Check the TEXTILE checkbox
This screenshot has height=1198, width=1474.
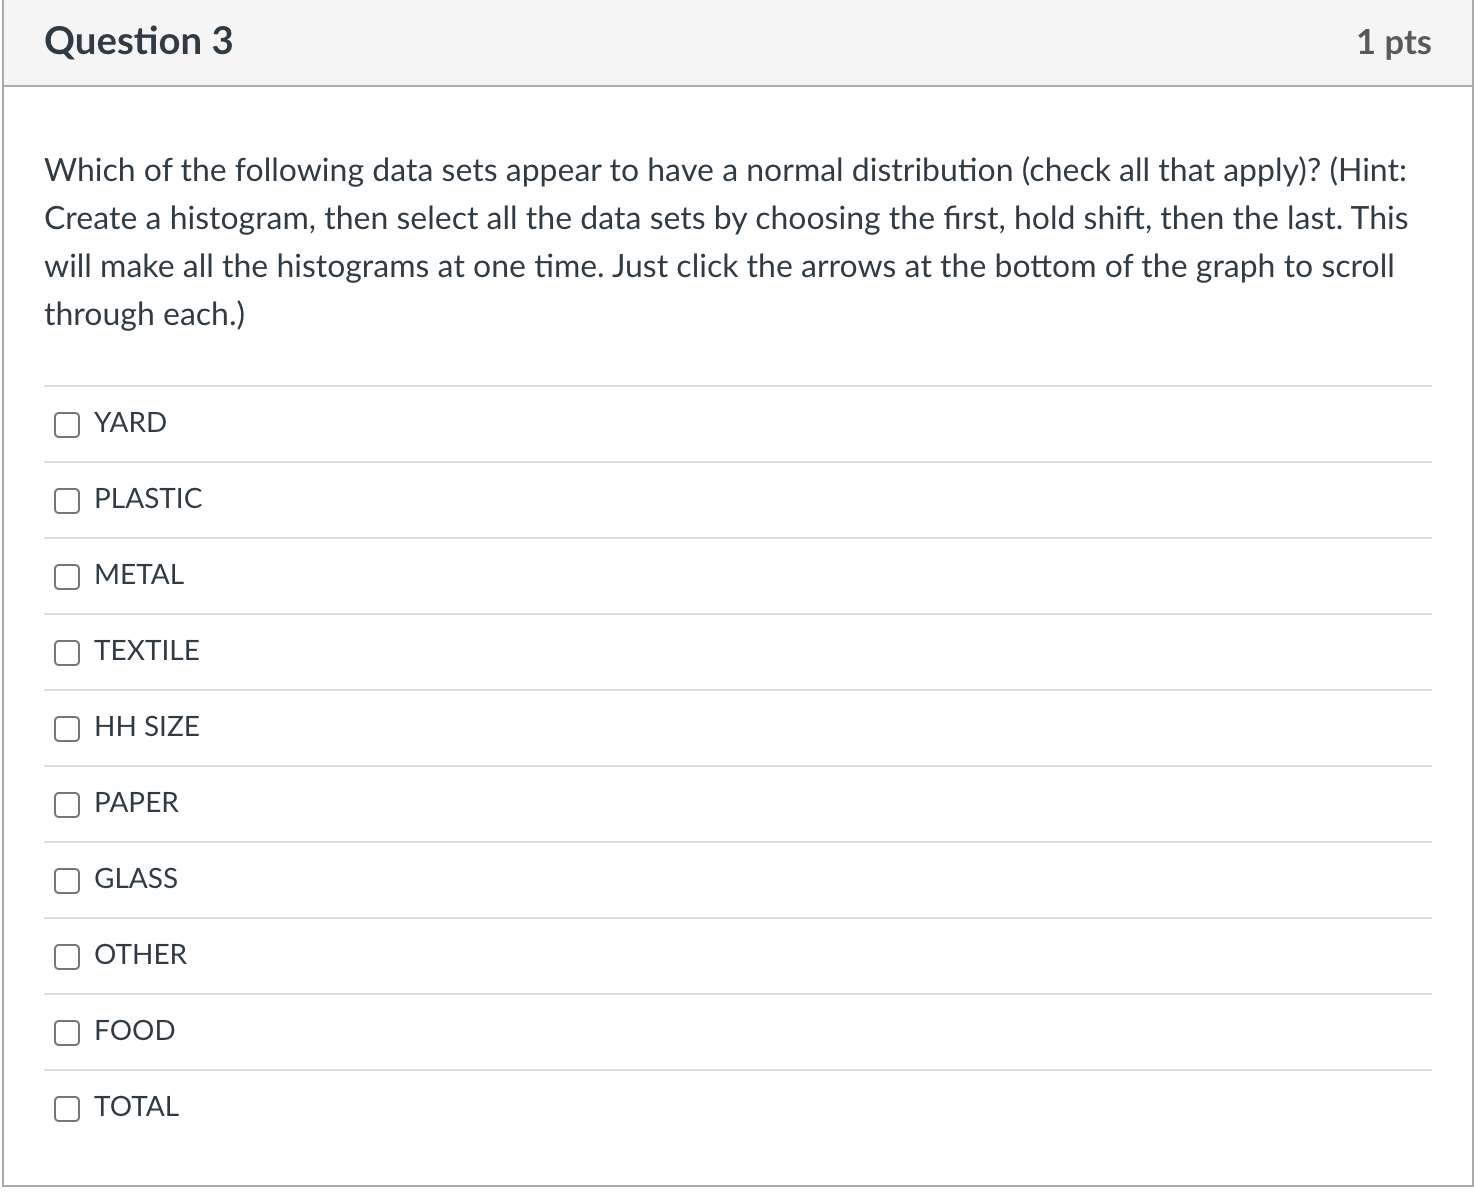point(66,652)
